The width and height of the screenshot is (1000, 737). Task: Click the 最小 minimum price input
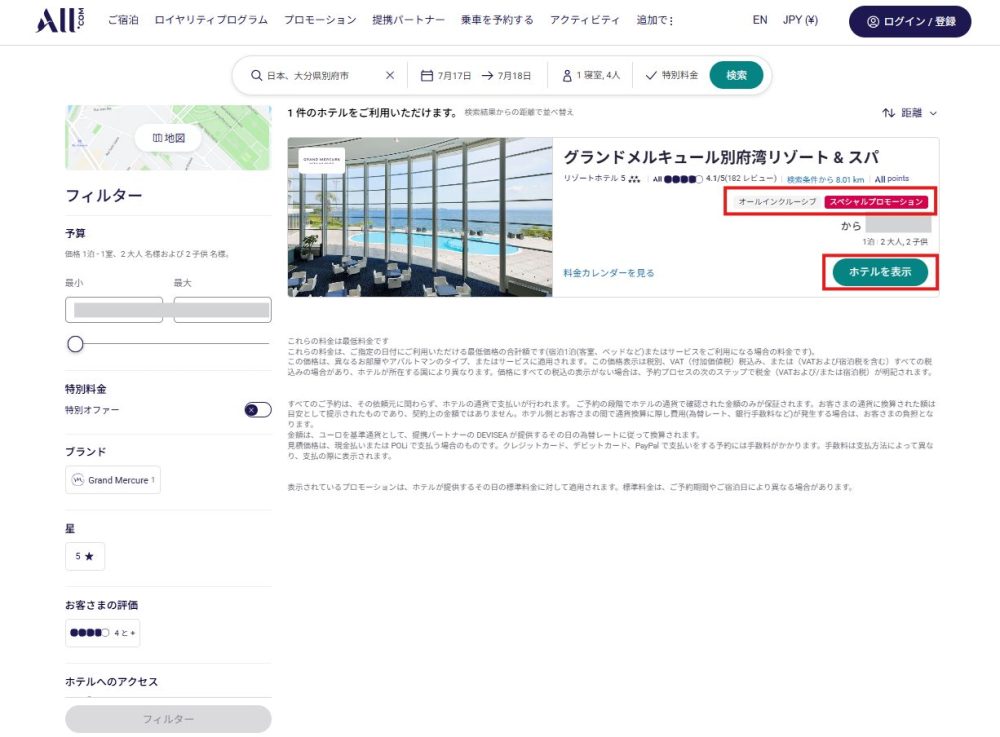click(x=114, y=310)
